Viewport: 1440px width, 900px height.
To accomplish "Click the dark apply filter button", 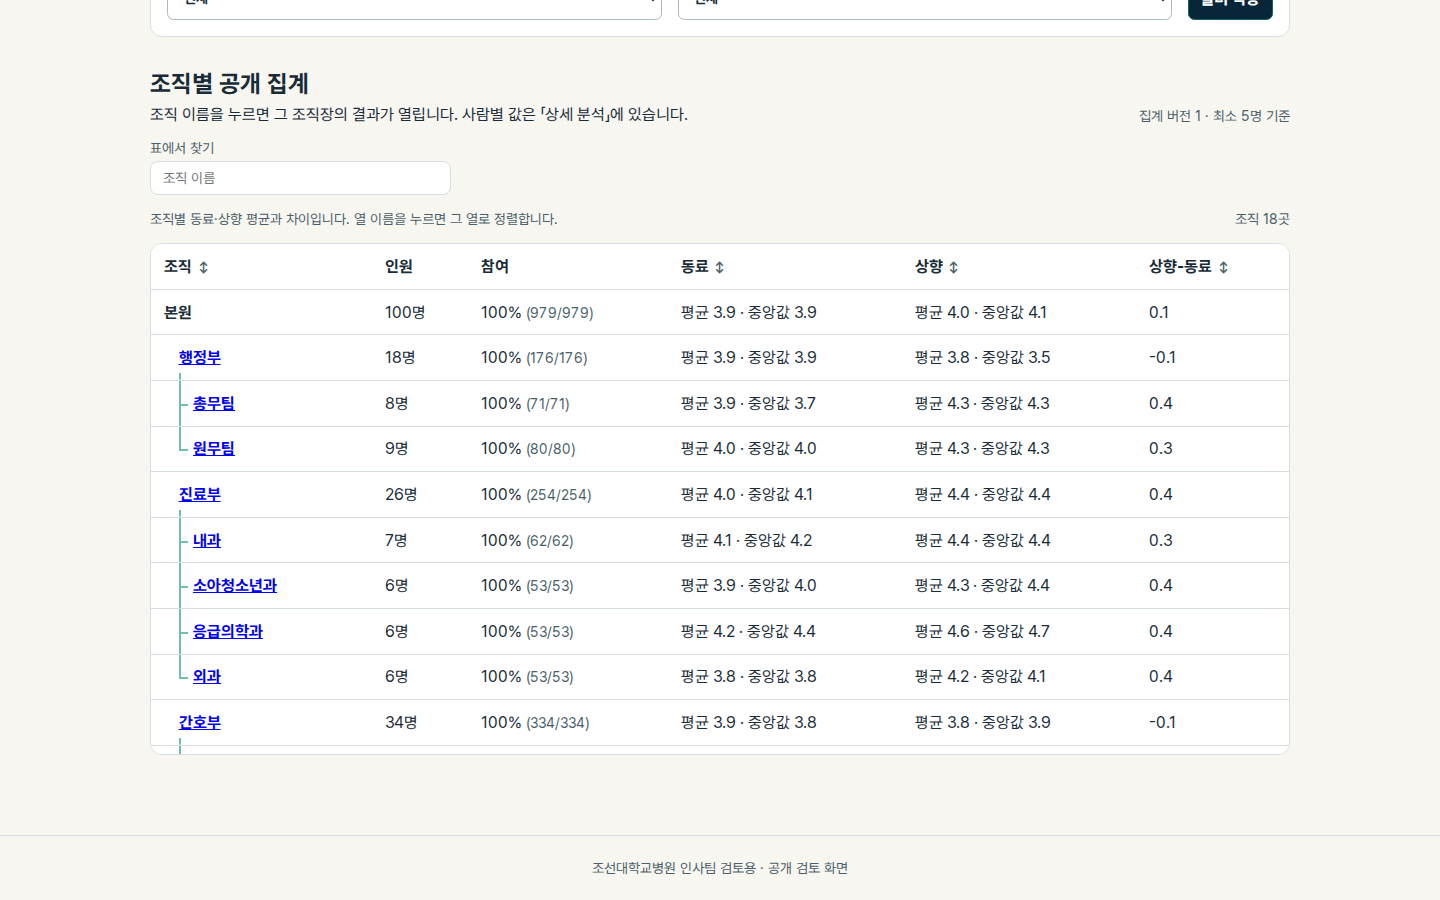I will (x=1230, y=6).
